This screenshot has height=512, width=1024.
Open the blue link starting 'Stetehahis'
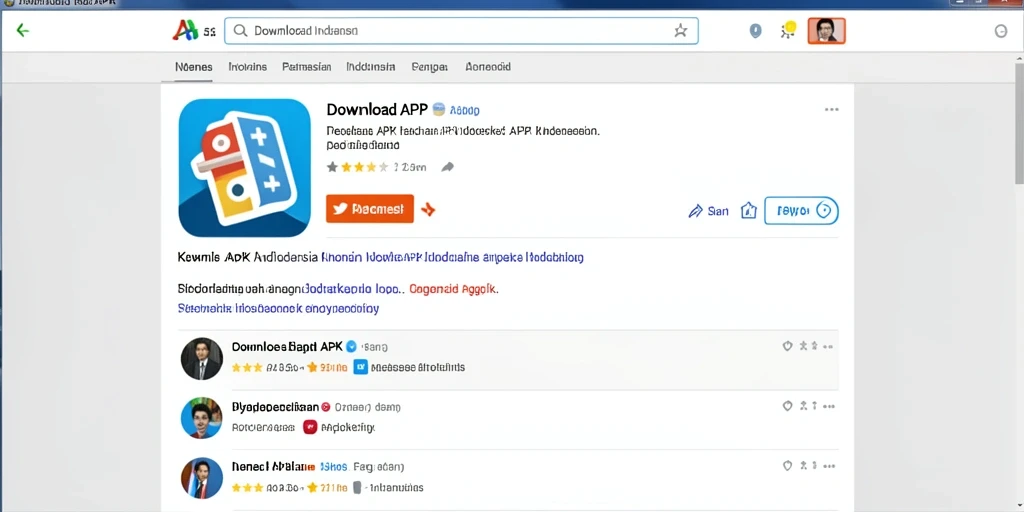coord(278,308)
